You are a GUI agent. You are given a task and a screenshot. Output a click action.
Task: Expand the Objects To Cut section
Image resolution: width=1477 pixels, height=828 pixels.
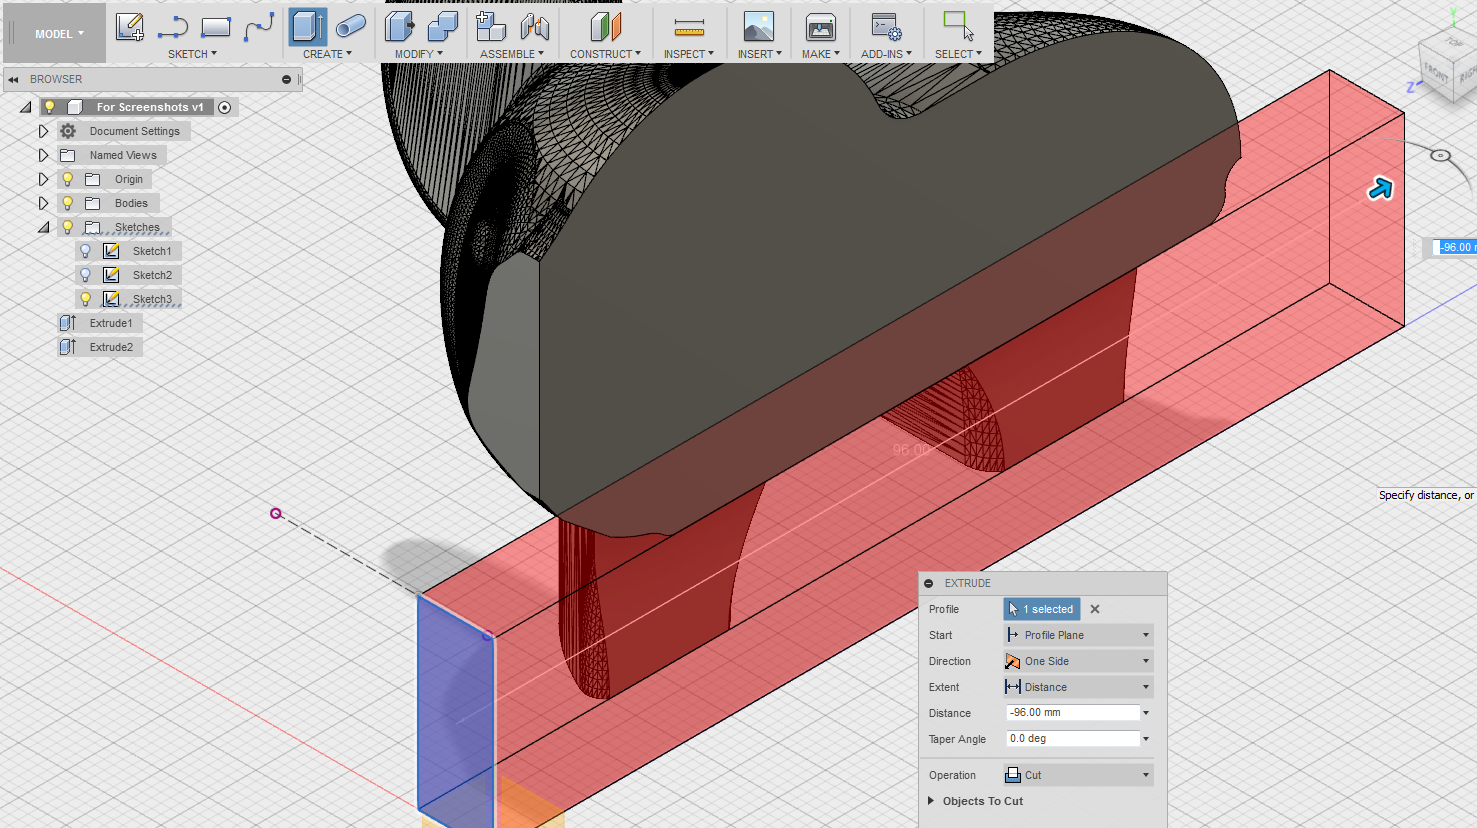pyautogui.click(x=931, y=801)
